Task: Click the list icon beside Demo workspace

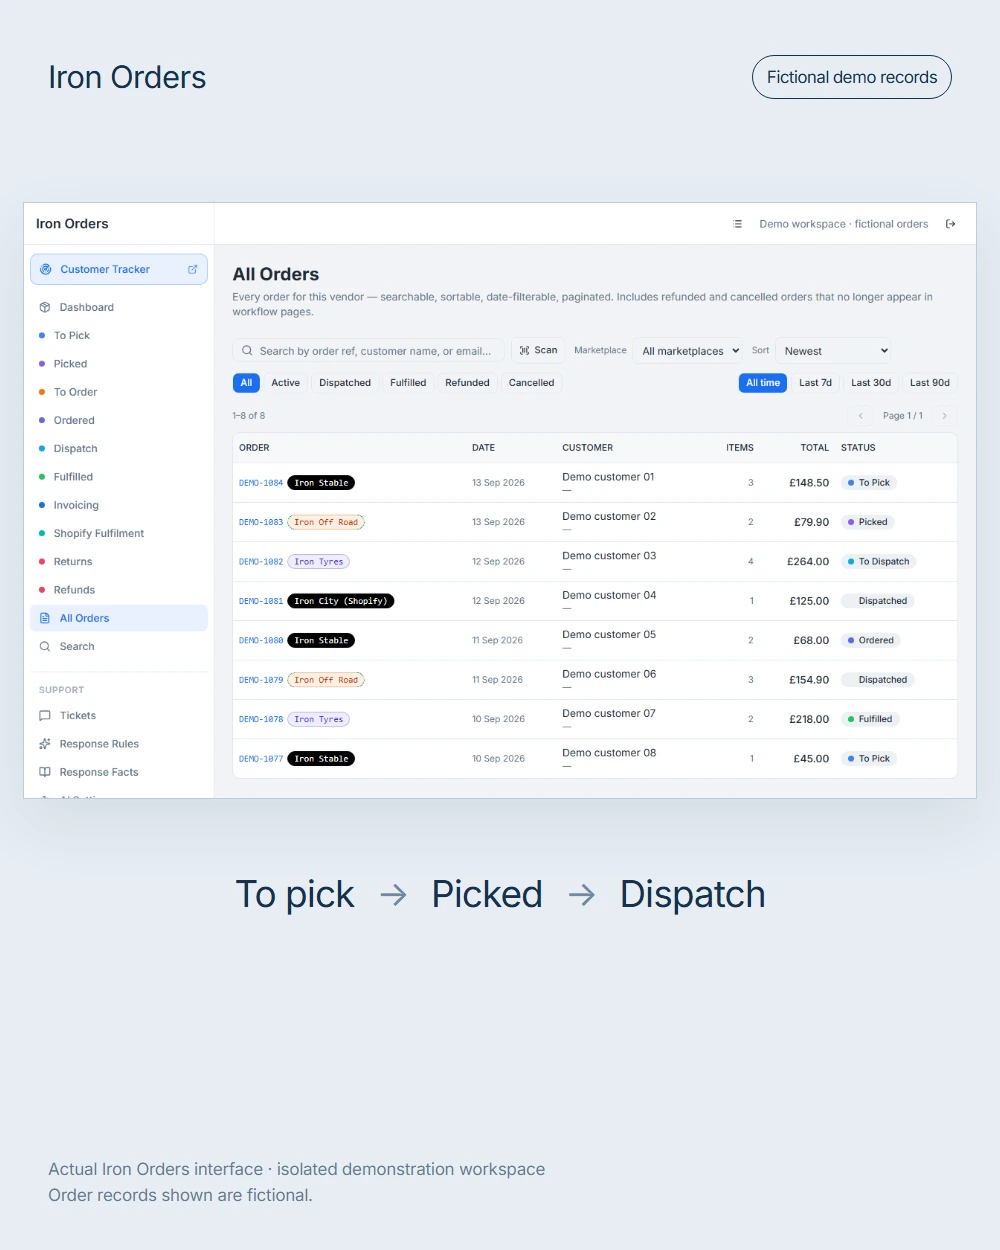Action: pyautogui.click(x=738, y=224)
